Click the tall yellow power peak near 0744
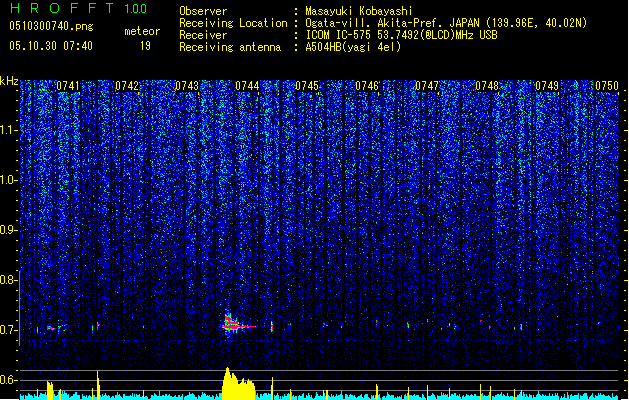 tap(238, 384)
